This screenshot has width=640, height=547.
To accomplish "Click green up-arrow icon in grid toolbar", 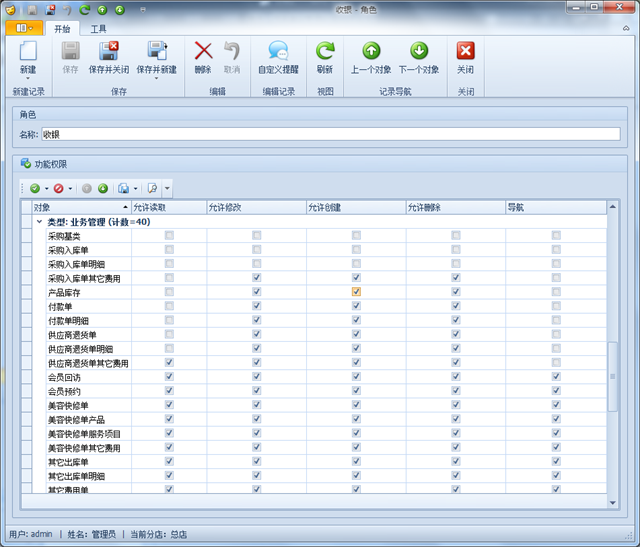I will click(x=103, y=188).
